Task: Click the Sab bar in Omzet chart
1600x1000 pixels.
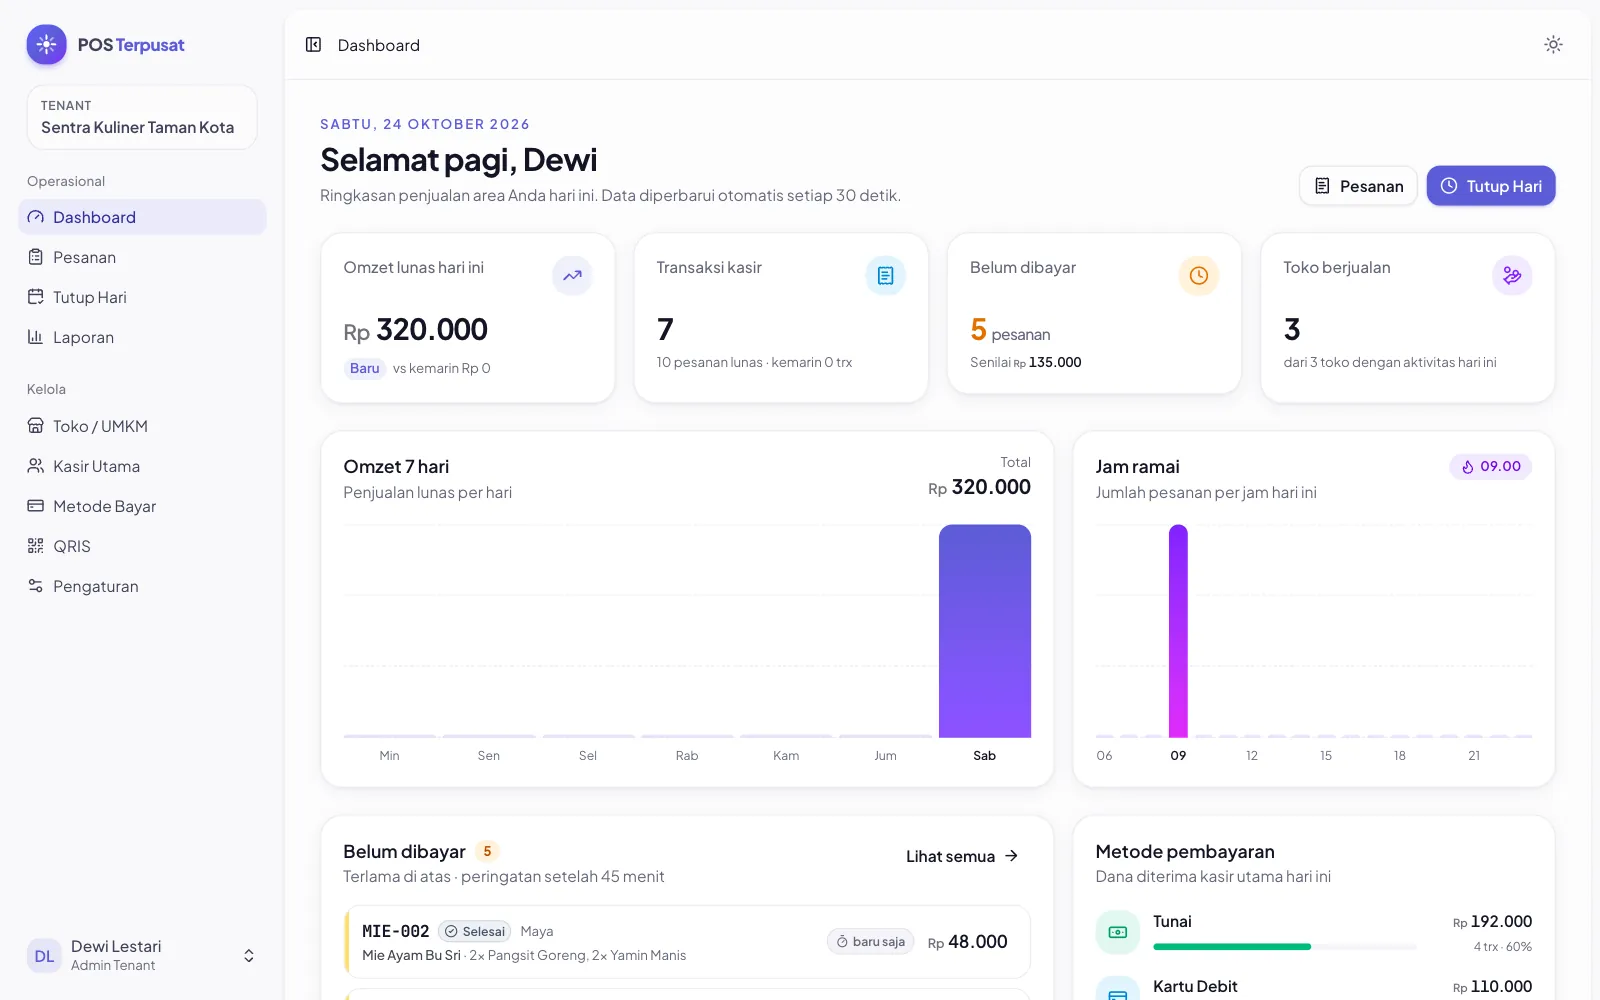Action: click(x=985, y=631)
